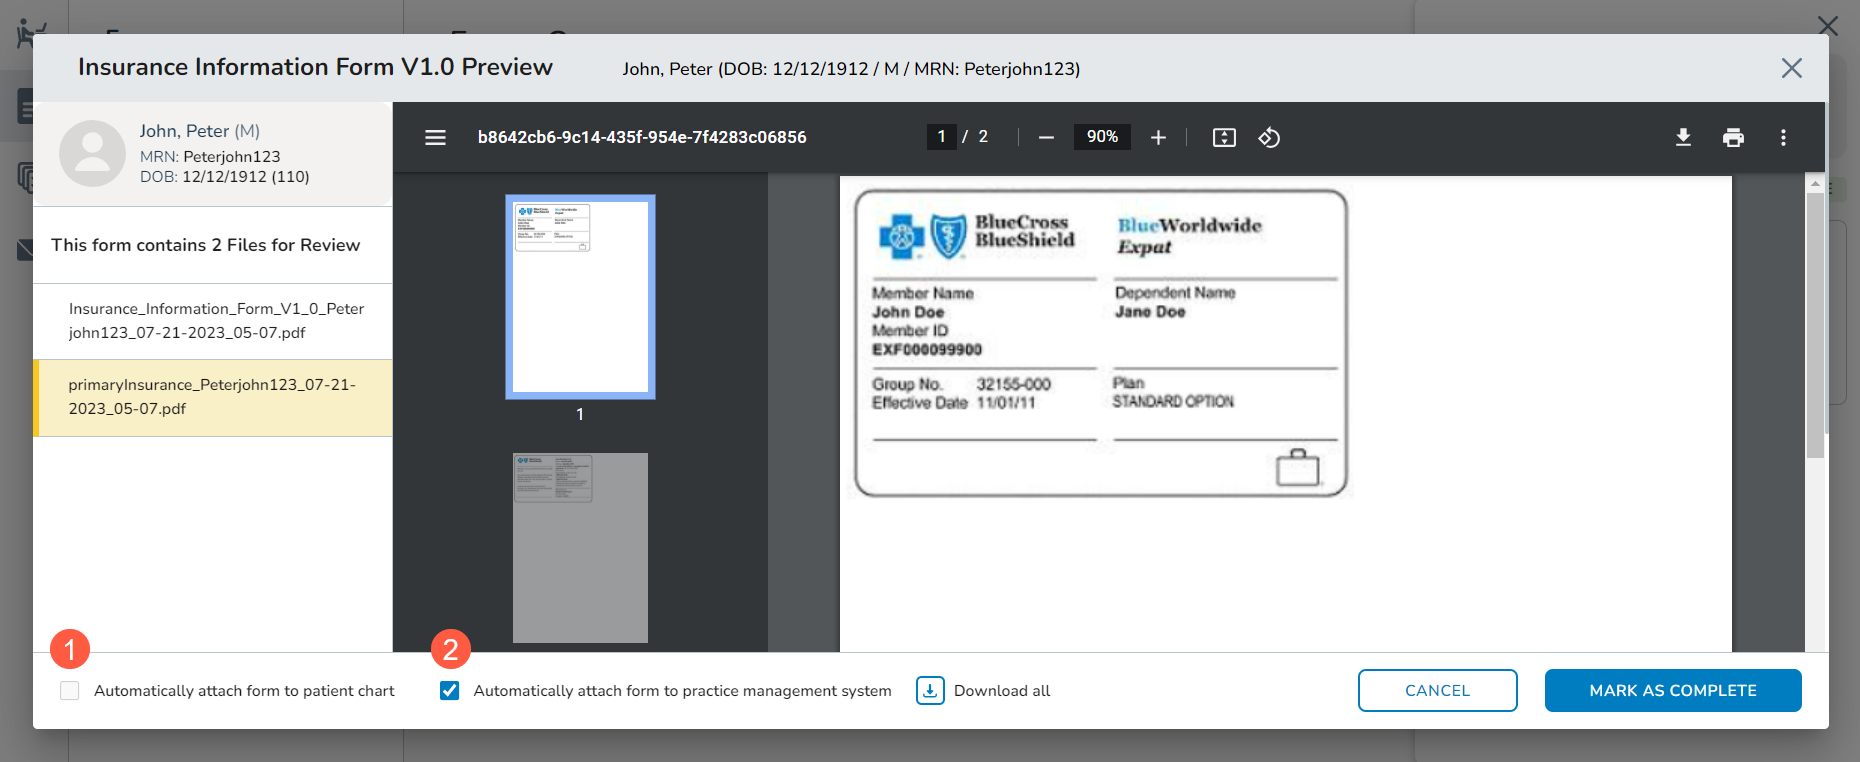Click MARK AS COMPLETE button
This screenshot has width=1860, height=762.
click(x=1672, y=691)
